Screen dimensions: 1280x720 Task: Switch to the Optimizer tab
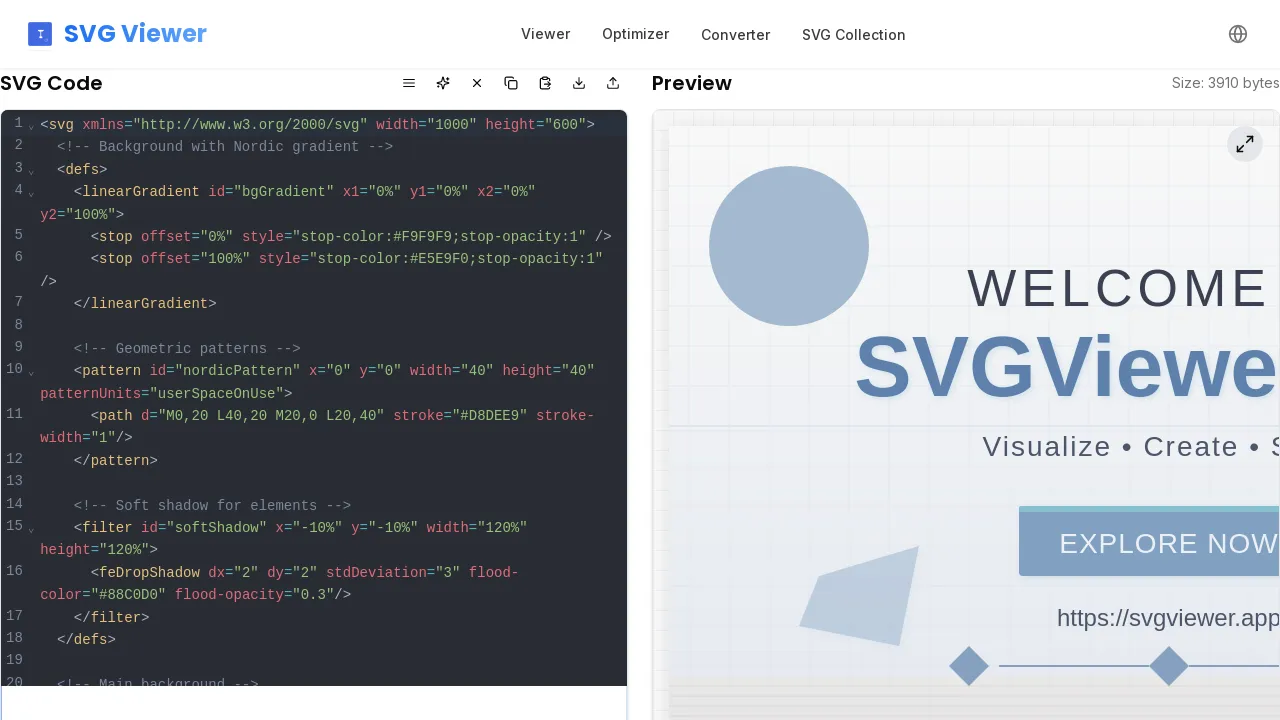coord(636,34)
